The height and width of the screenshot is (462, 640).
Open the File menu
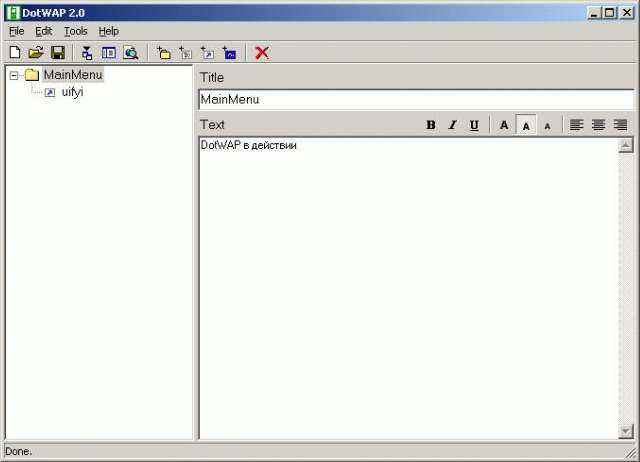pos(17,31)
